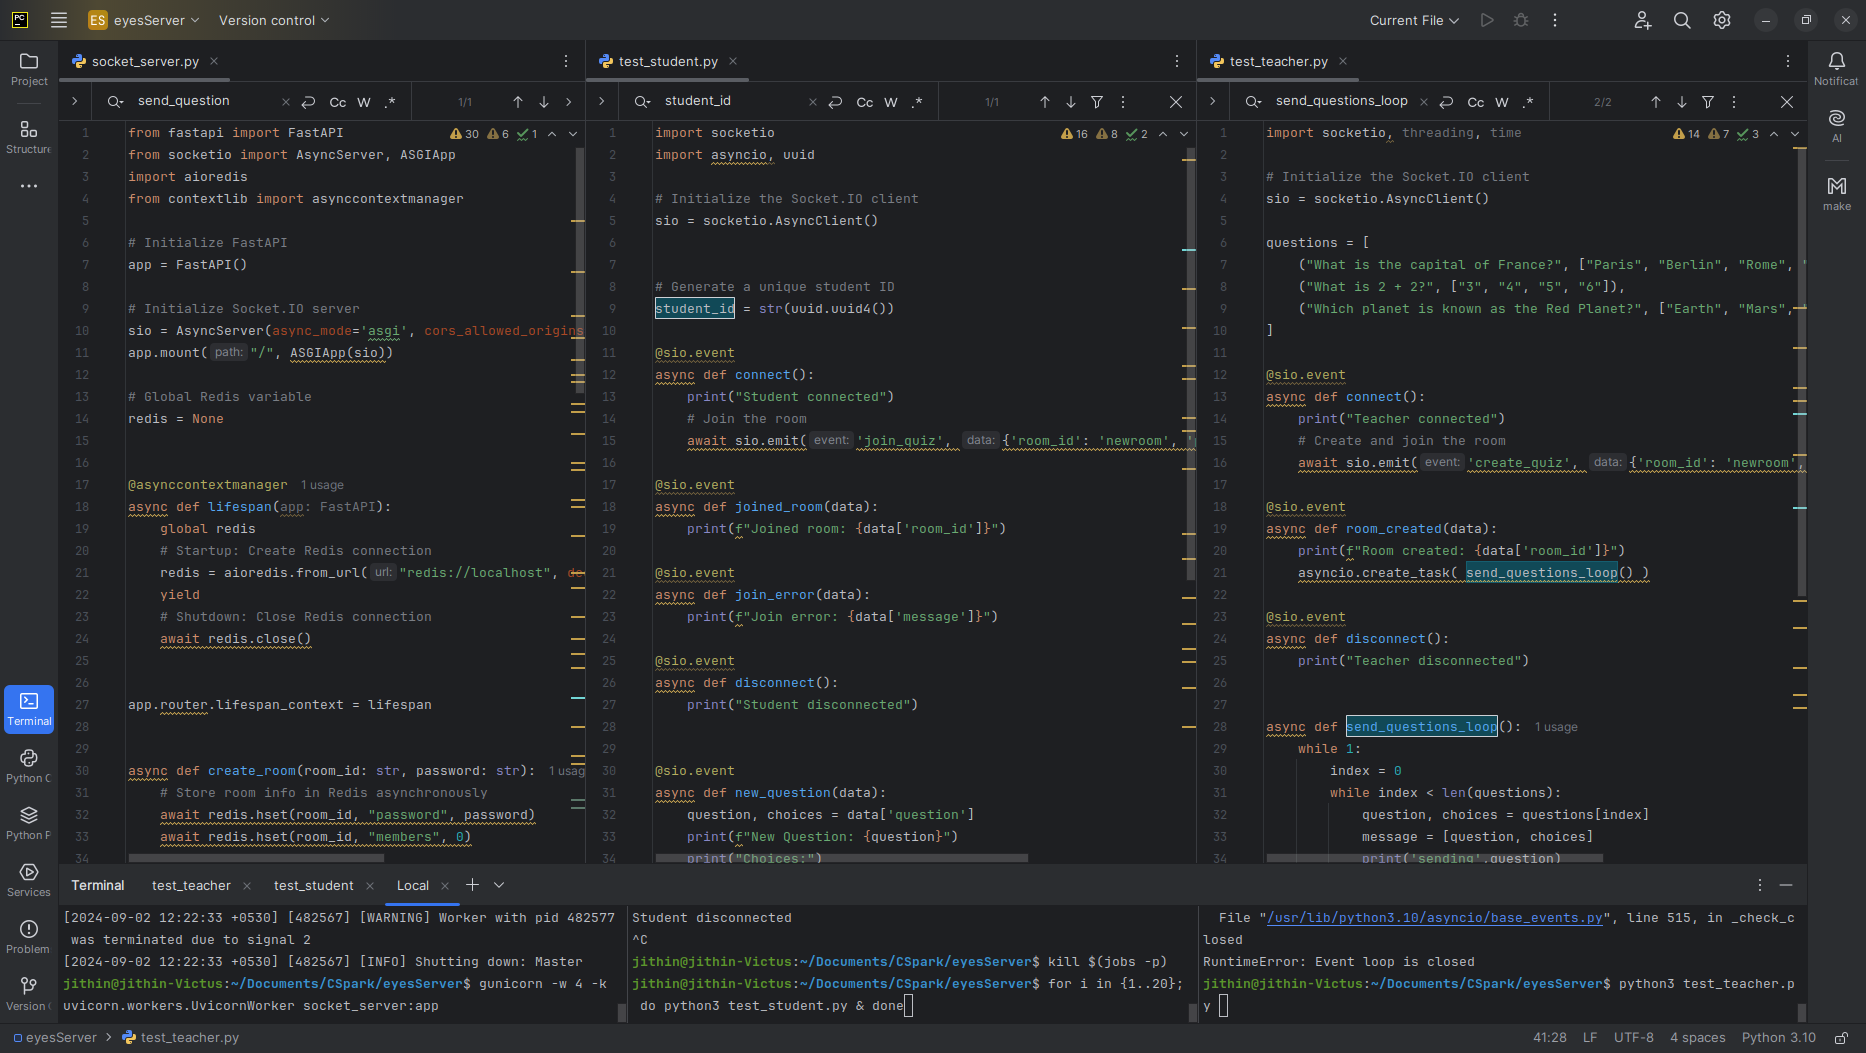Open the Notifications panel
The image size is (1866, 1053).
click(1836, 69)
